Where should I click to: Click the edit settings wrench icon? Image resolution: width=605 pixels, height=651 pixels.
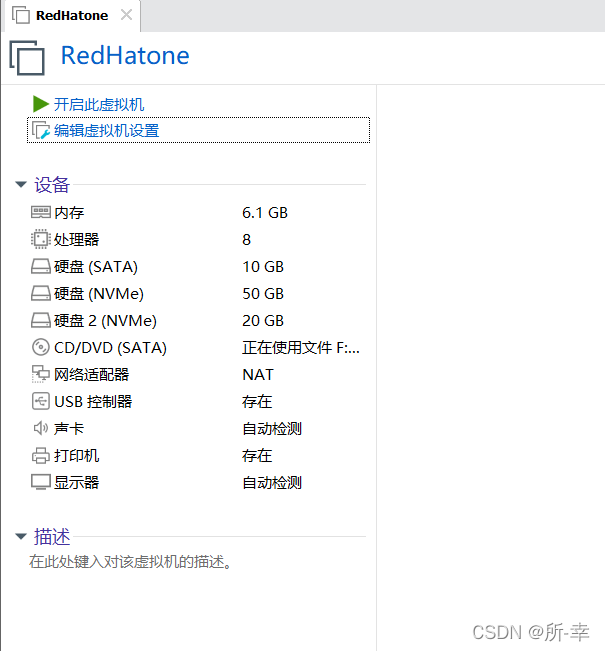coord(41,131)
